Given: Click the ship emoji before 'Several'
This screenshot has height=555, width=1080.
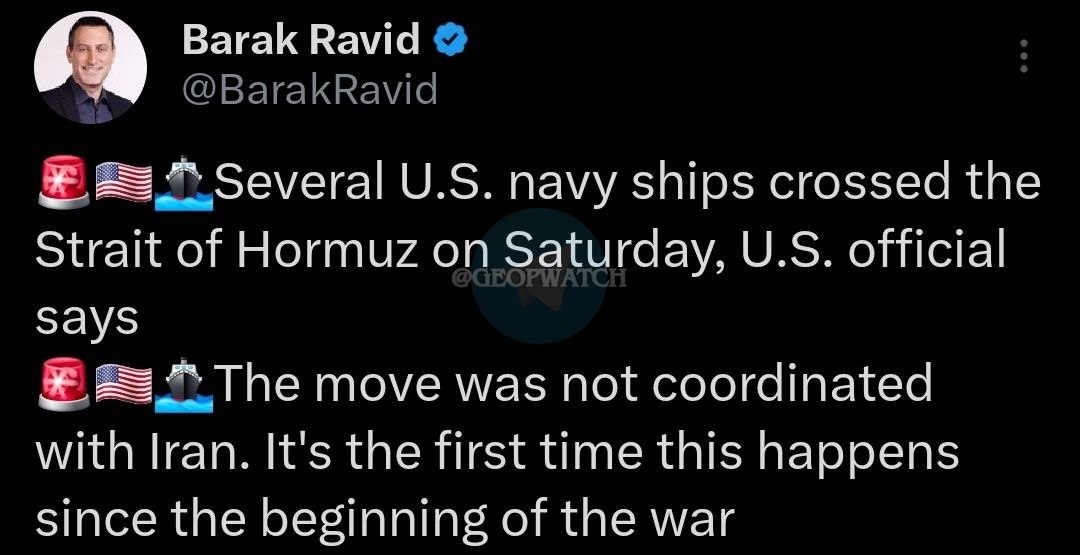Looking at the screenshot, I should tap(181, 184).
